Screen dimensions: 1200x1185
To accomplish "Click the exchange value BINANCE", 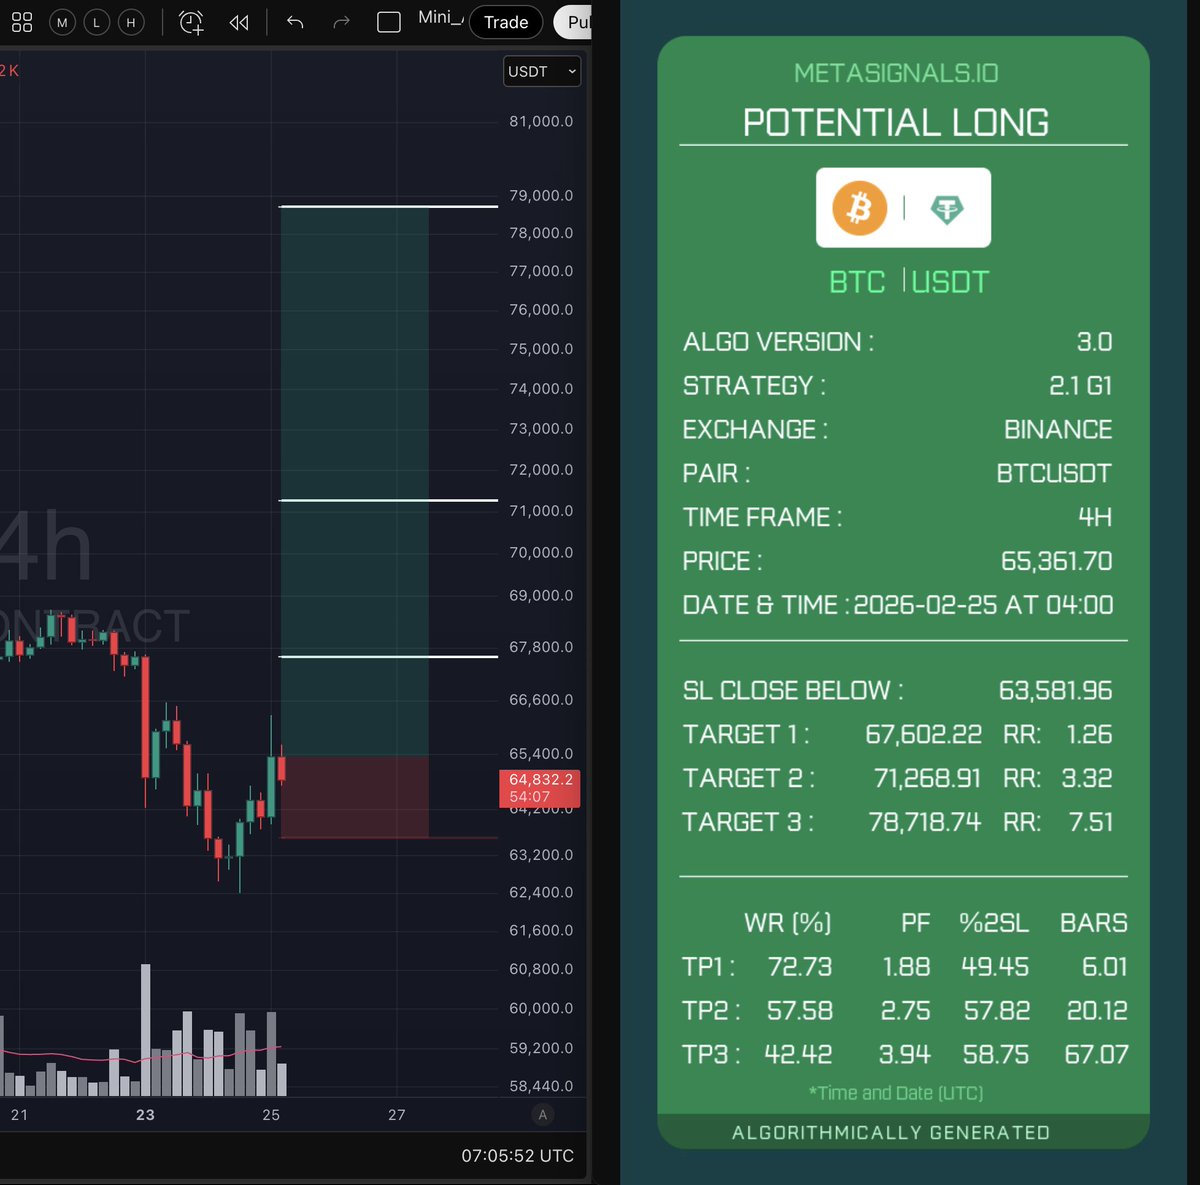I will coord(1058,429).
